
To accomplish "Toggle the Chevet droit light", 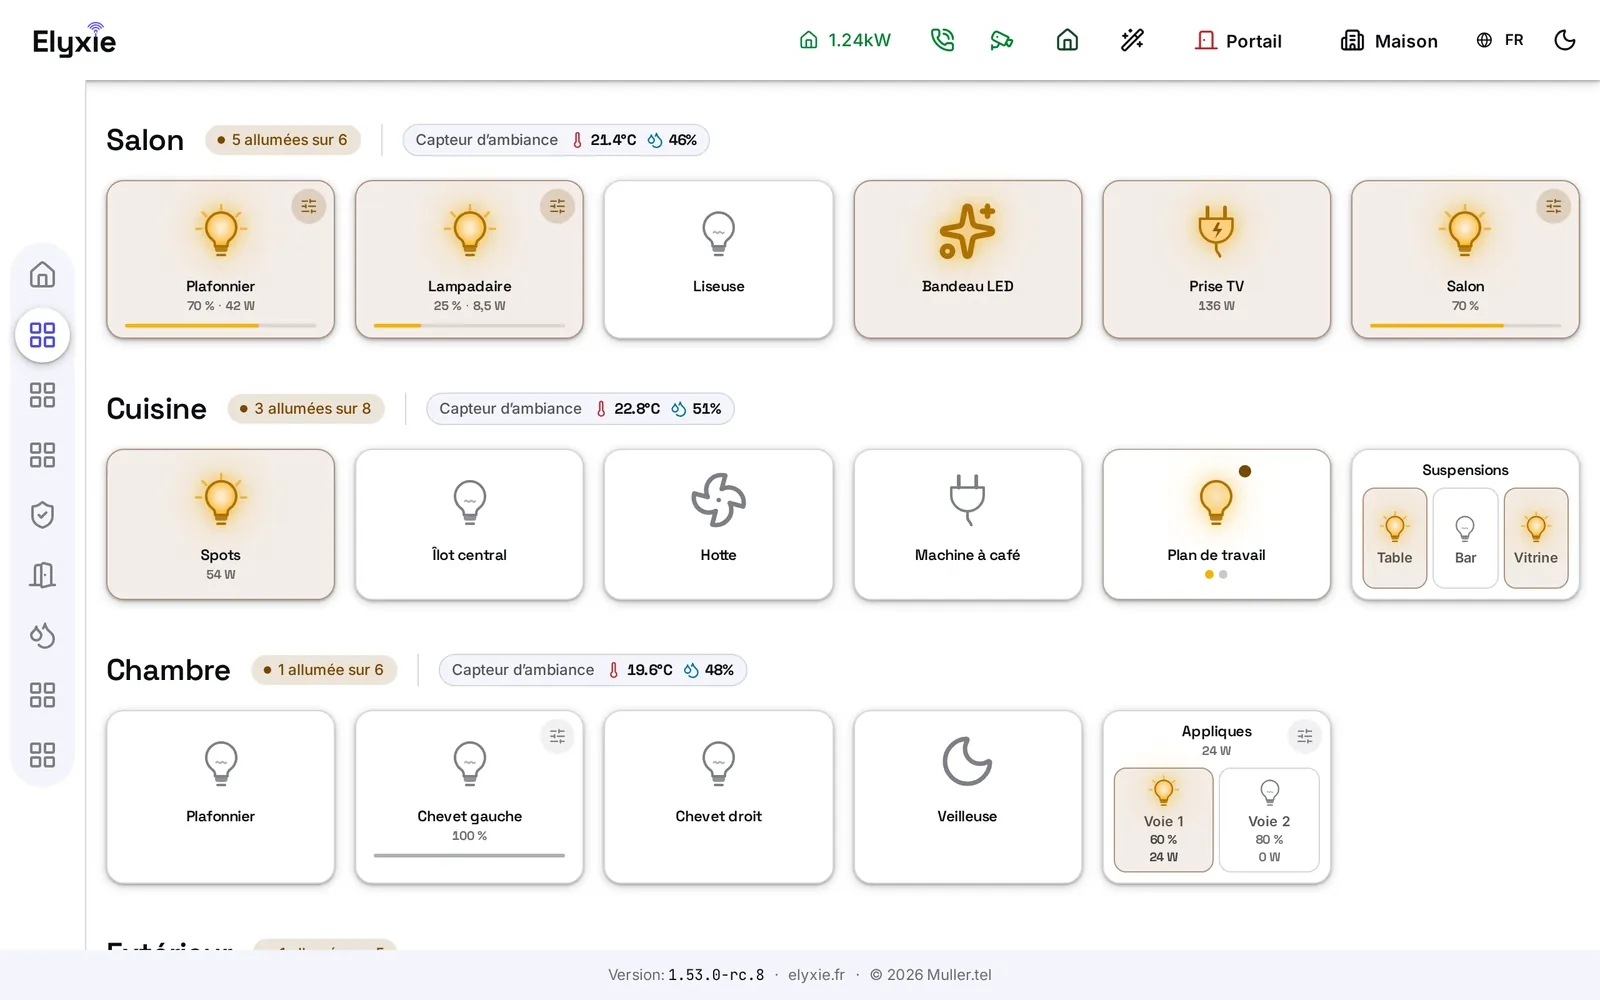I will tap(718, 797).
